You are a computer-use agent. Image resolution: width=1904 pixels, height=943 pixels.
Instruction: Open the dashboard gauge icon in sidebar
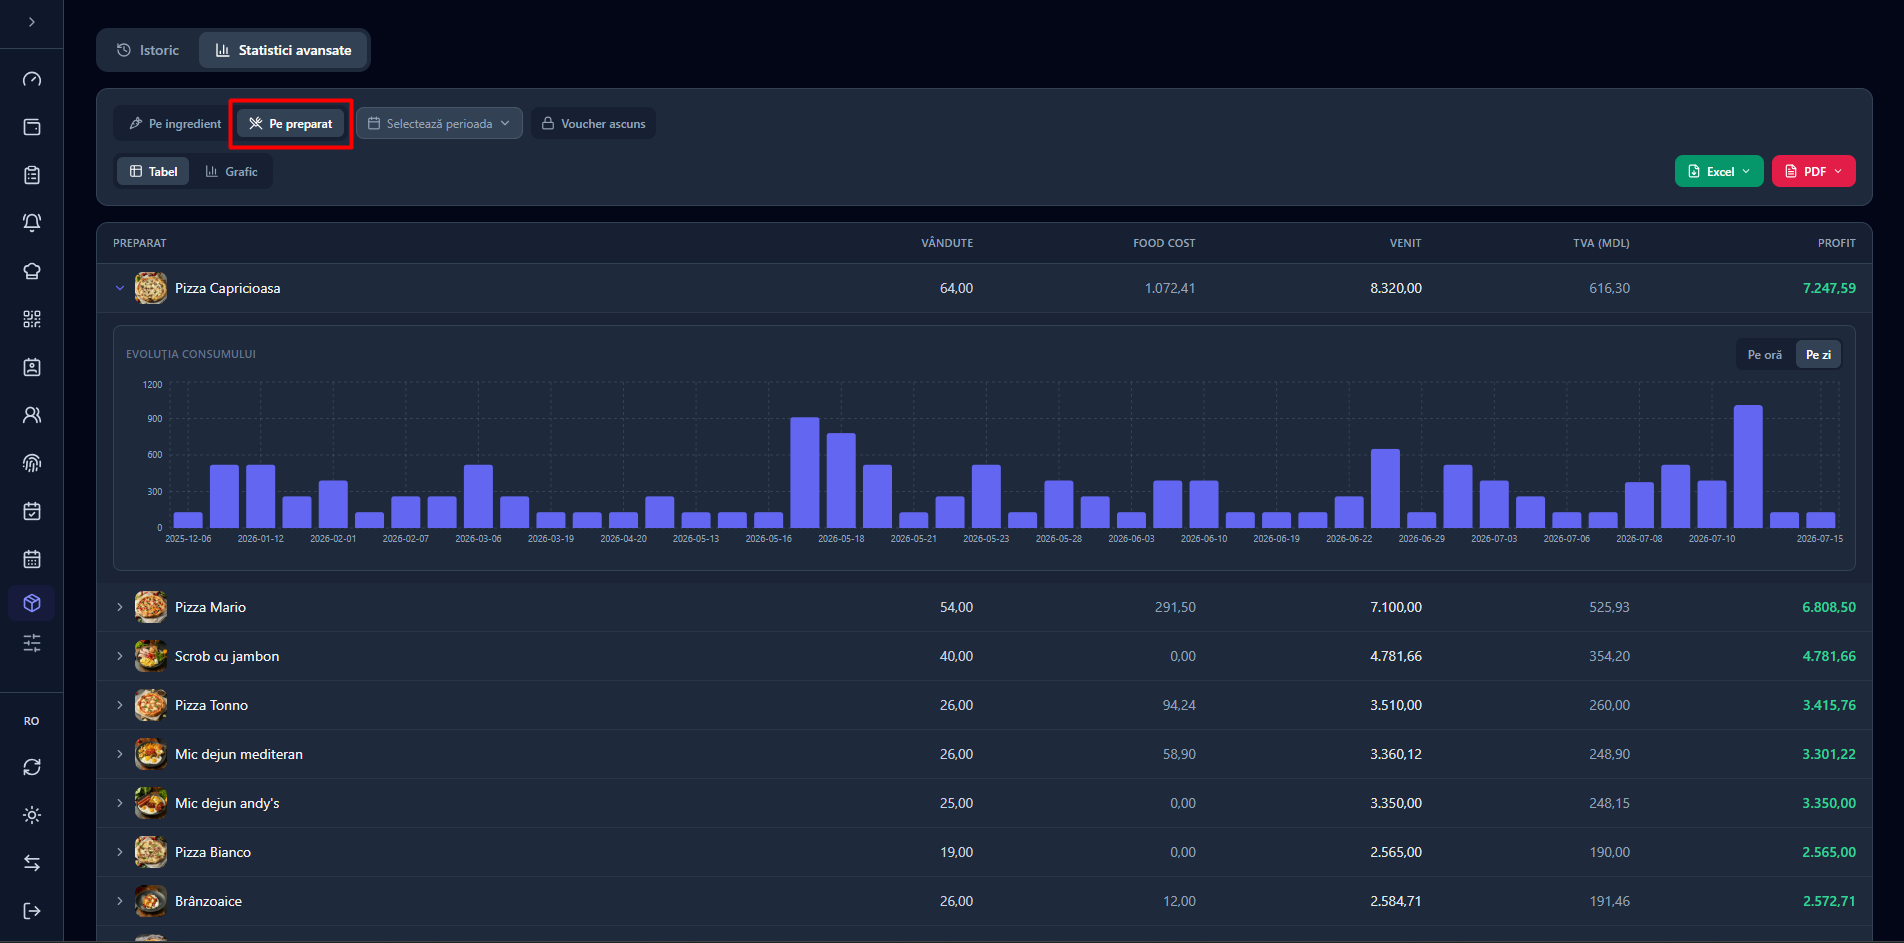tap(32, 79)
